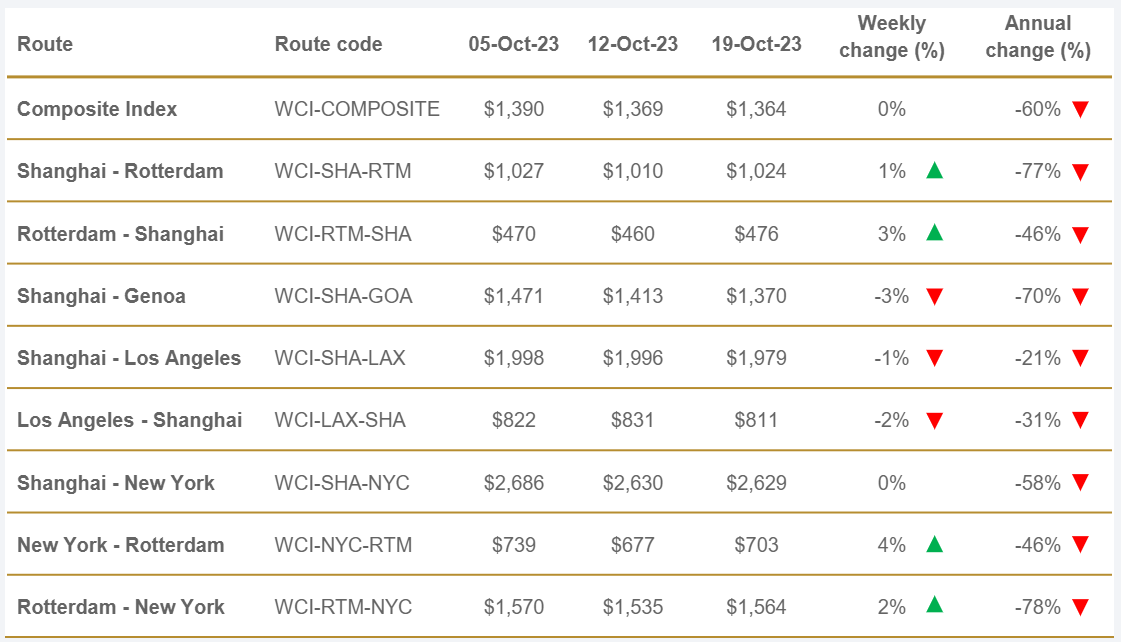Click the Route column header

[x=45, y=44]
